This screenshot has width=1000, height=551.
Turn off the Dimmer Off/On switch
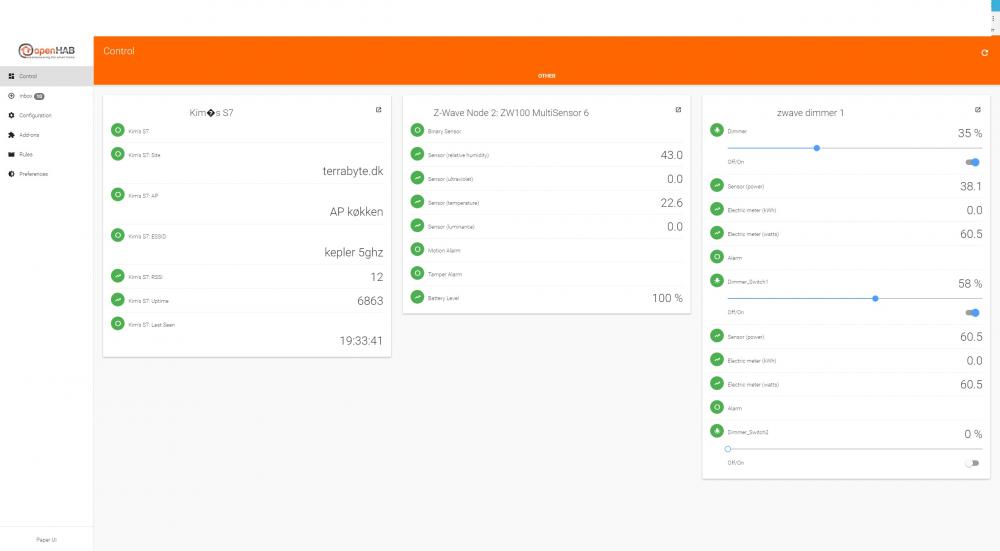coord(972,162)
